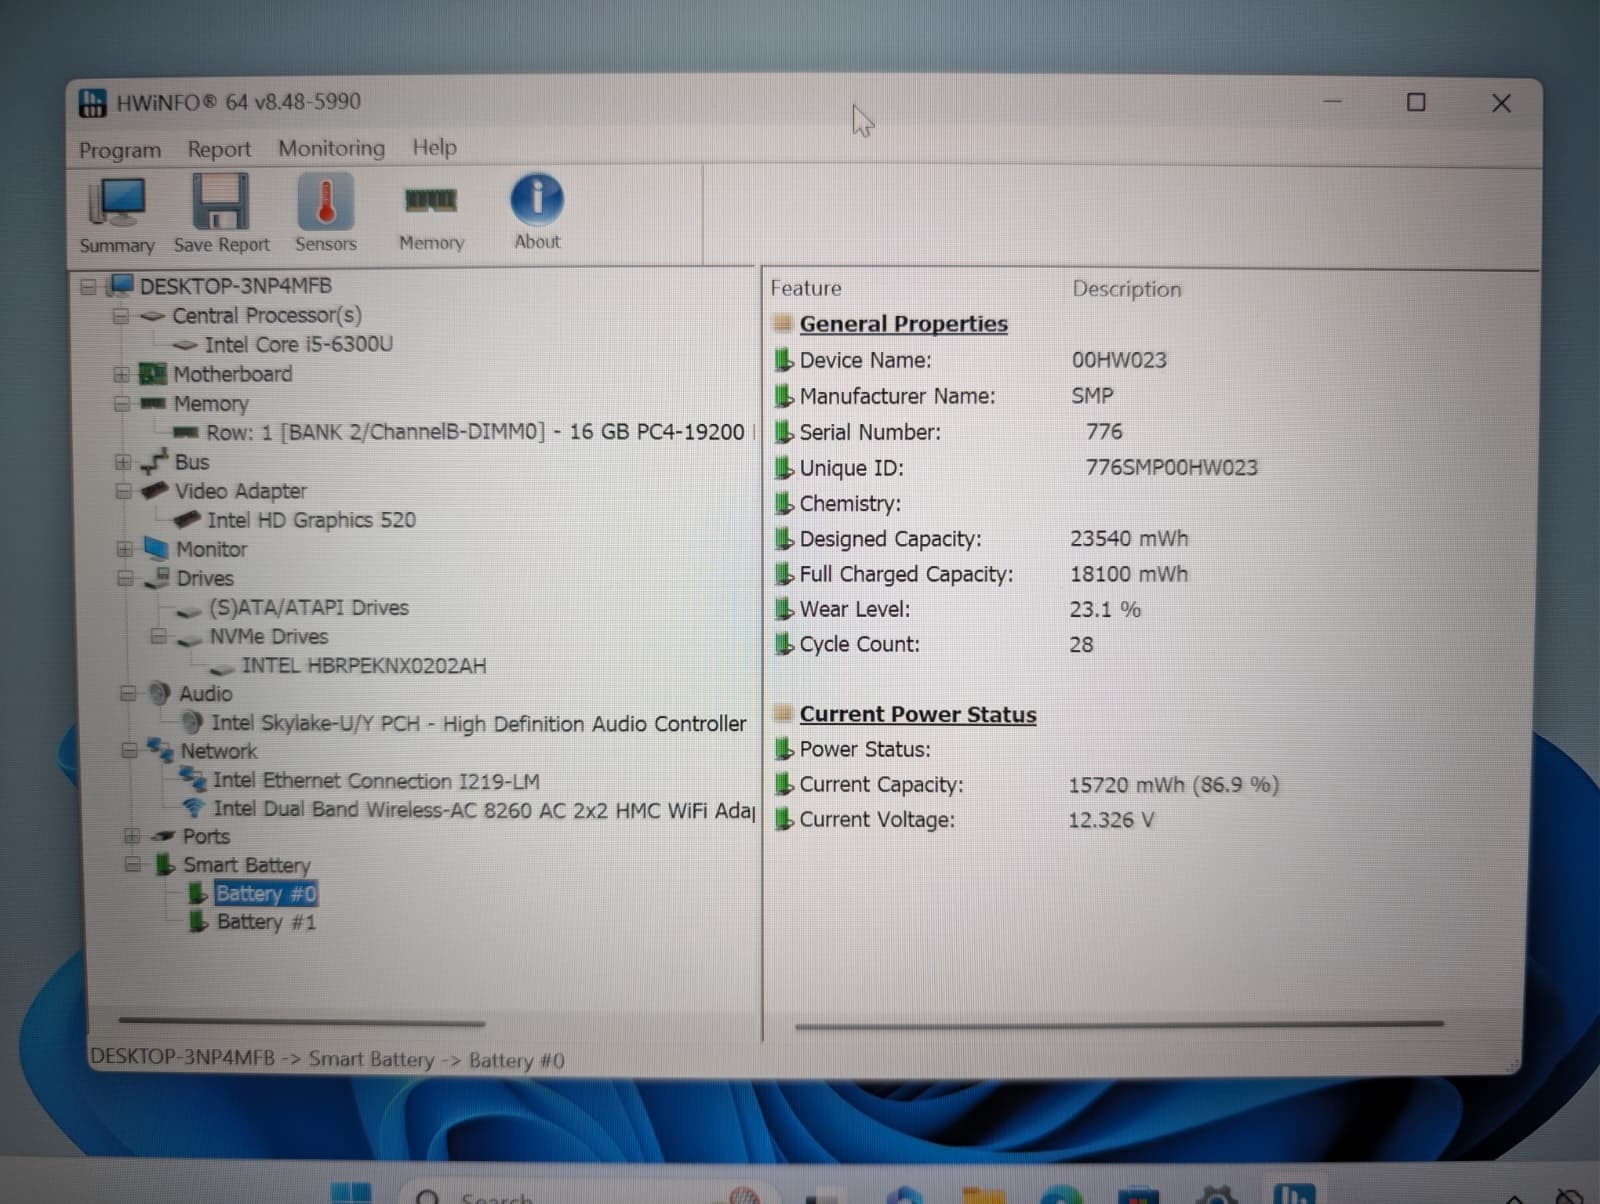Click the Intel Ethernet Connection network icon
The image size is (1600, 1204).
click(x=193, y=779)
